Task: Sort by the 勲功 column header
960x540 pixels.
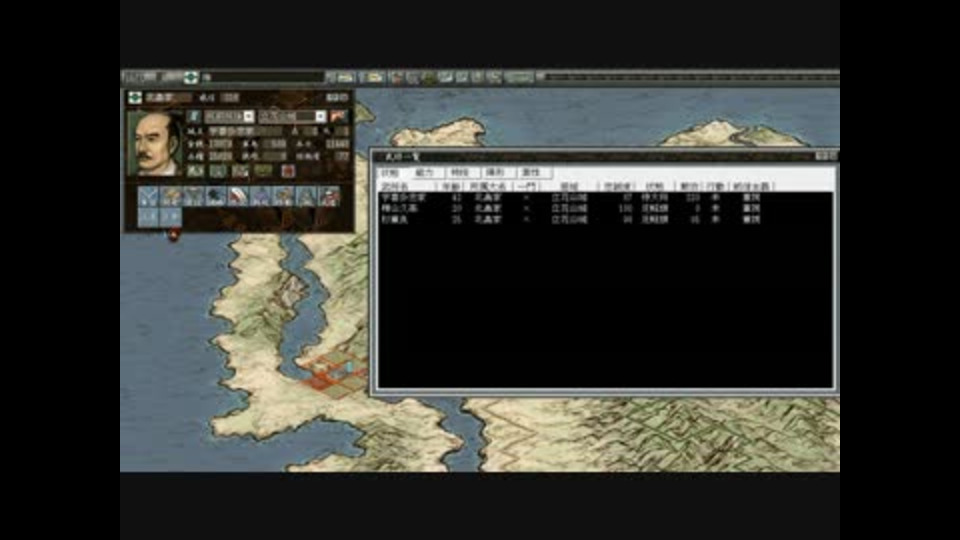Action: tap(689, 186)
